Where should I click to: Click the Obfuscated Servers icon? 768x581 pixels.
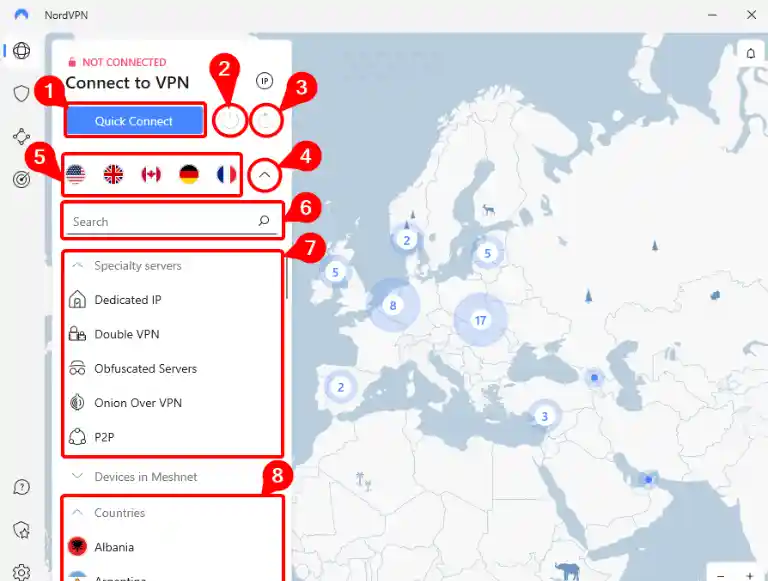pyautogui.click(x=77, y=368)
